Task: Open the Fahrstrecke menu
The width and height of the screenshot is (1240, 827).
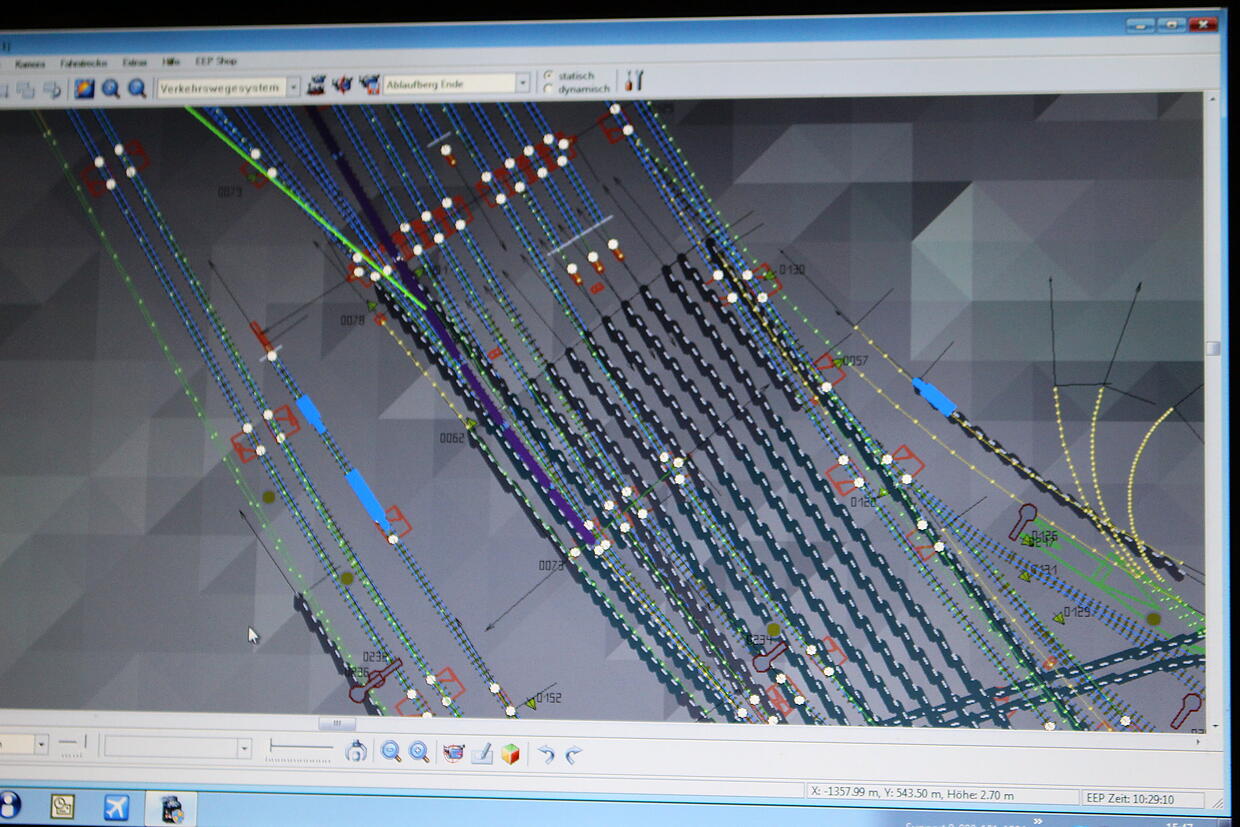Action: coord(83,63)
